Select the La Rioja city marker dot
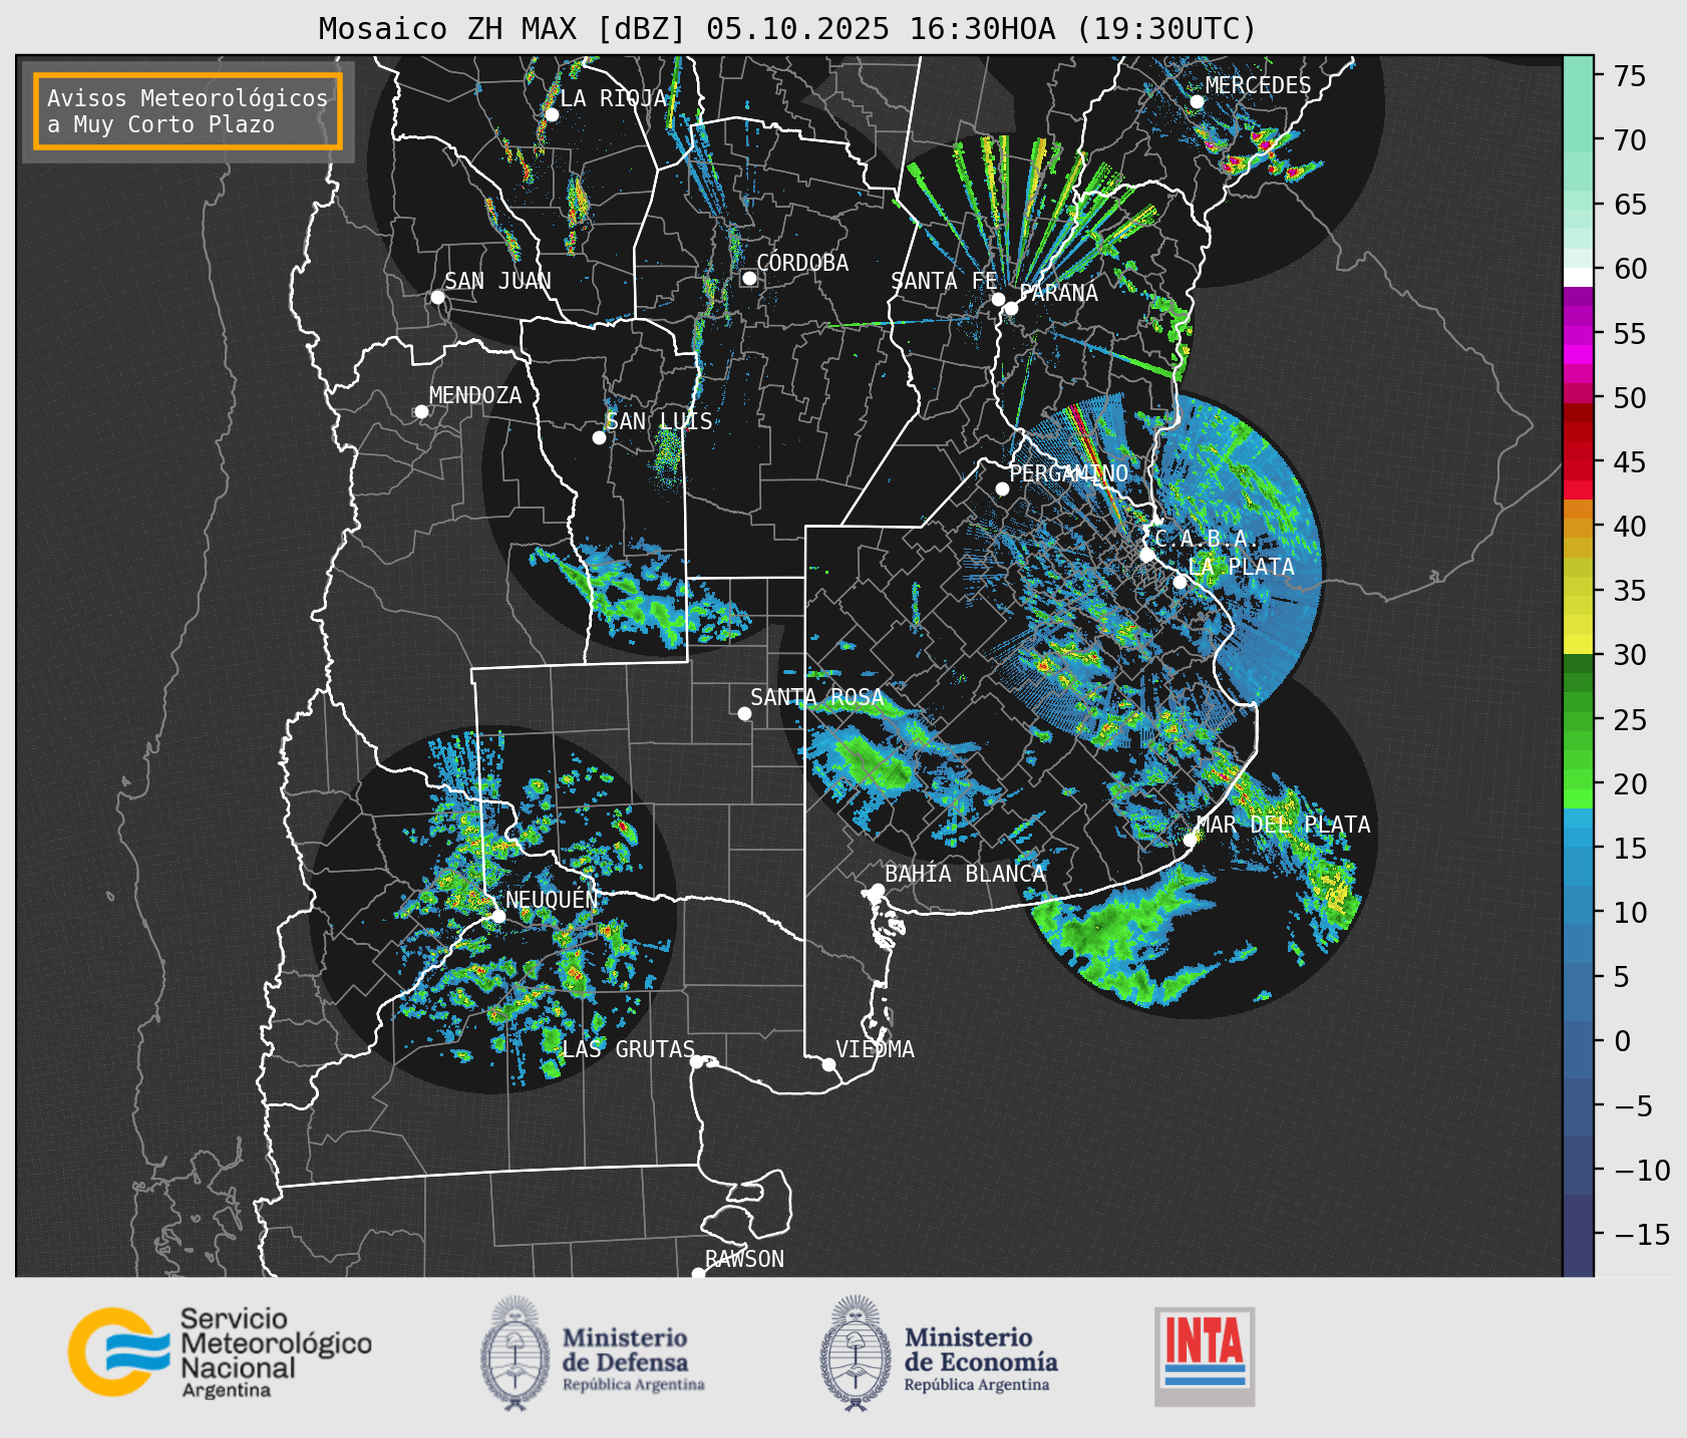Viewport: 1687px width, 1438px height. [551, 115]
